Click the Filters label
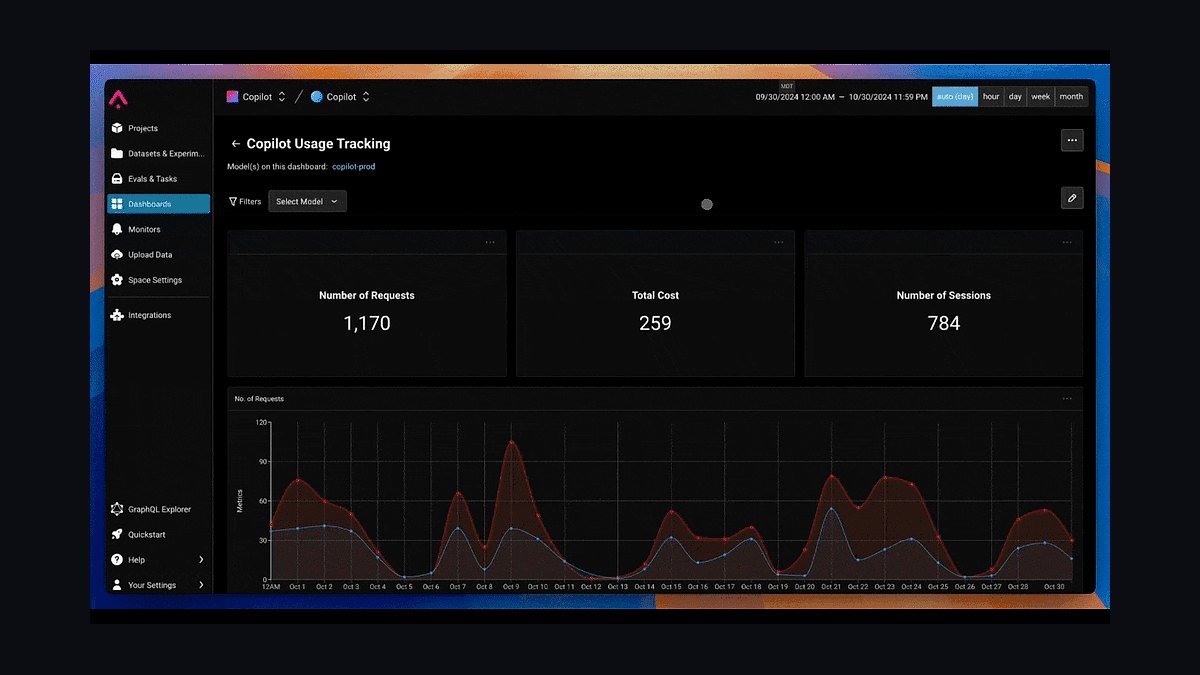Screen dimensions: 1200x675 (x=250, y=201)
